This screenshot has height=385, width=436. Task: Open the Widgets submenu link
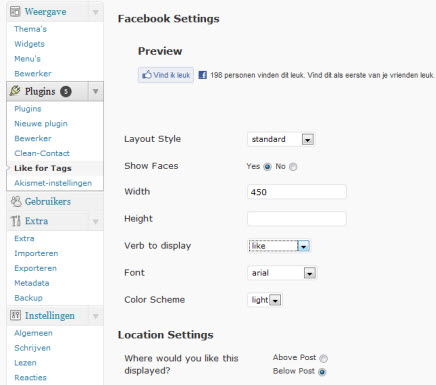coord(29,44)
